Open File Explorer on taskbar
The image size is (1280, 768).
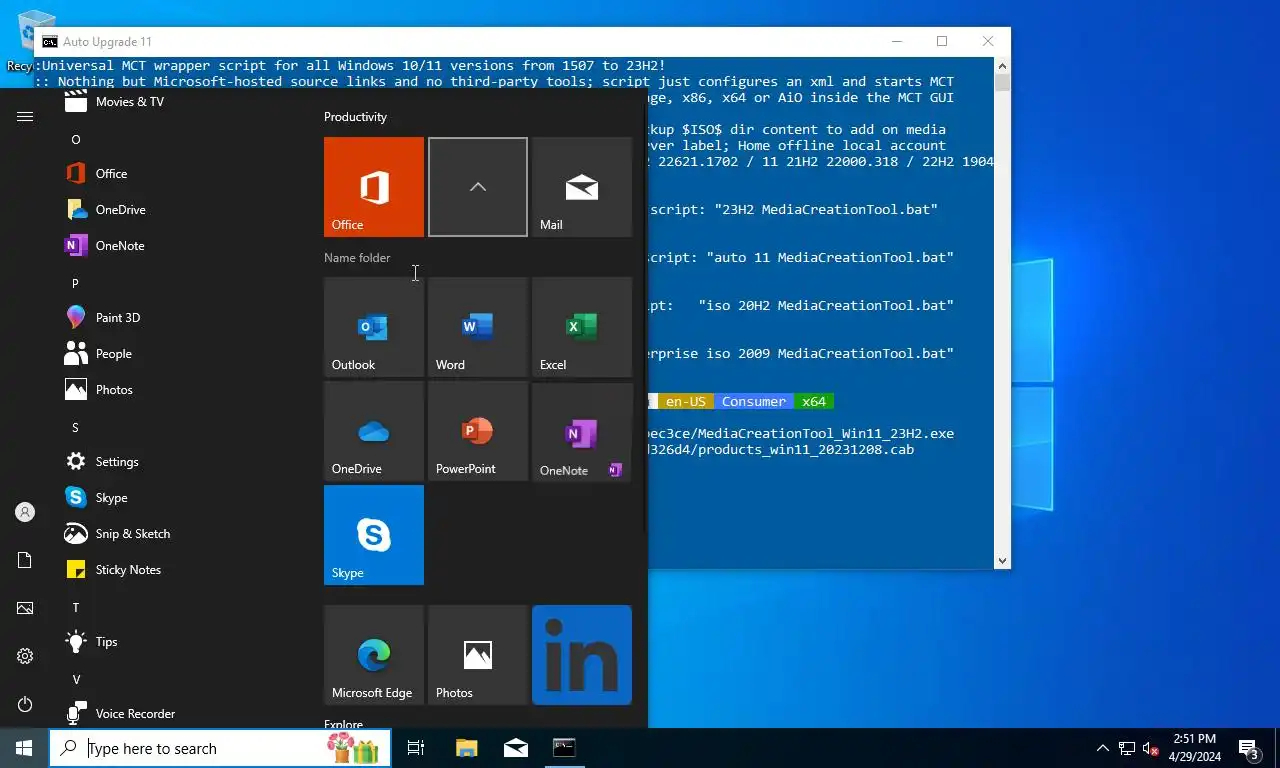pos(466,748)
